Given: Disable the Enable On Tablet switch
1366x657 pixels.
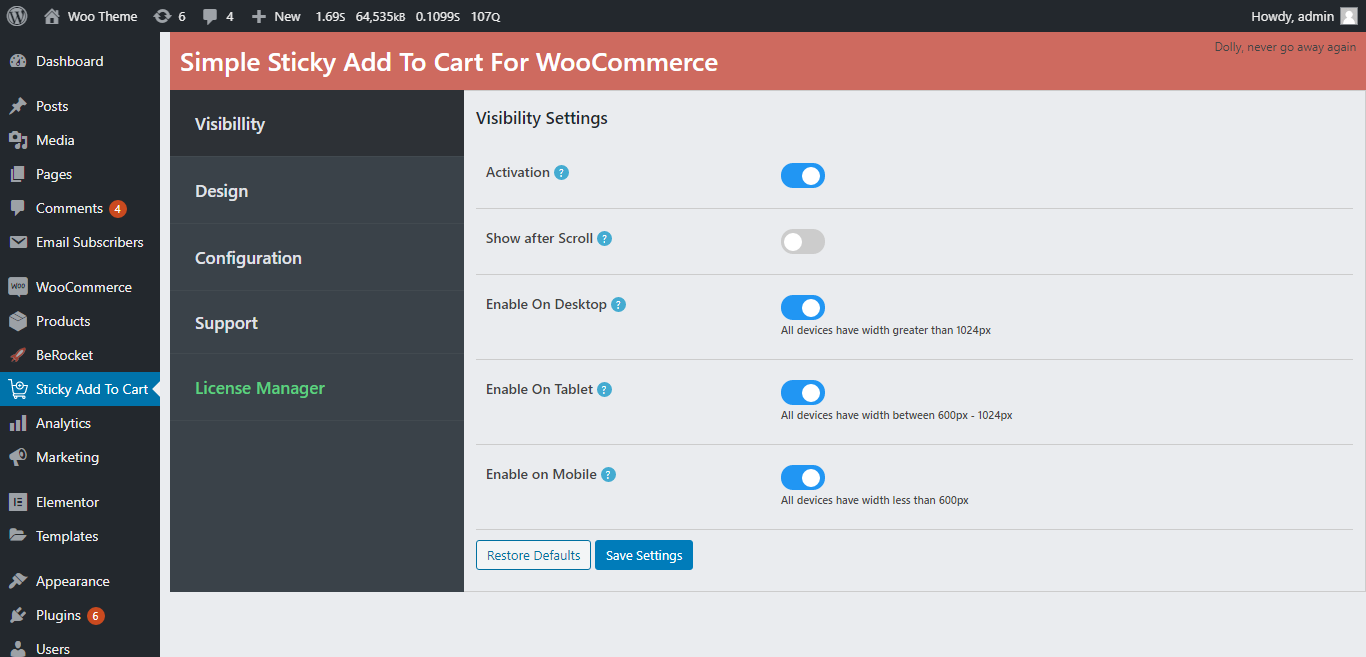Looking at the screenshot, I should pos(803,392).
